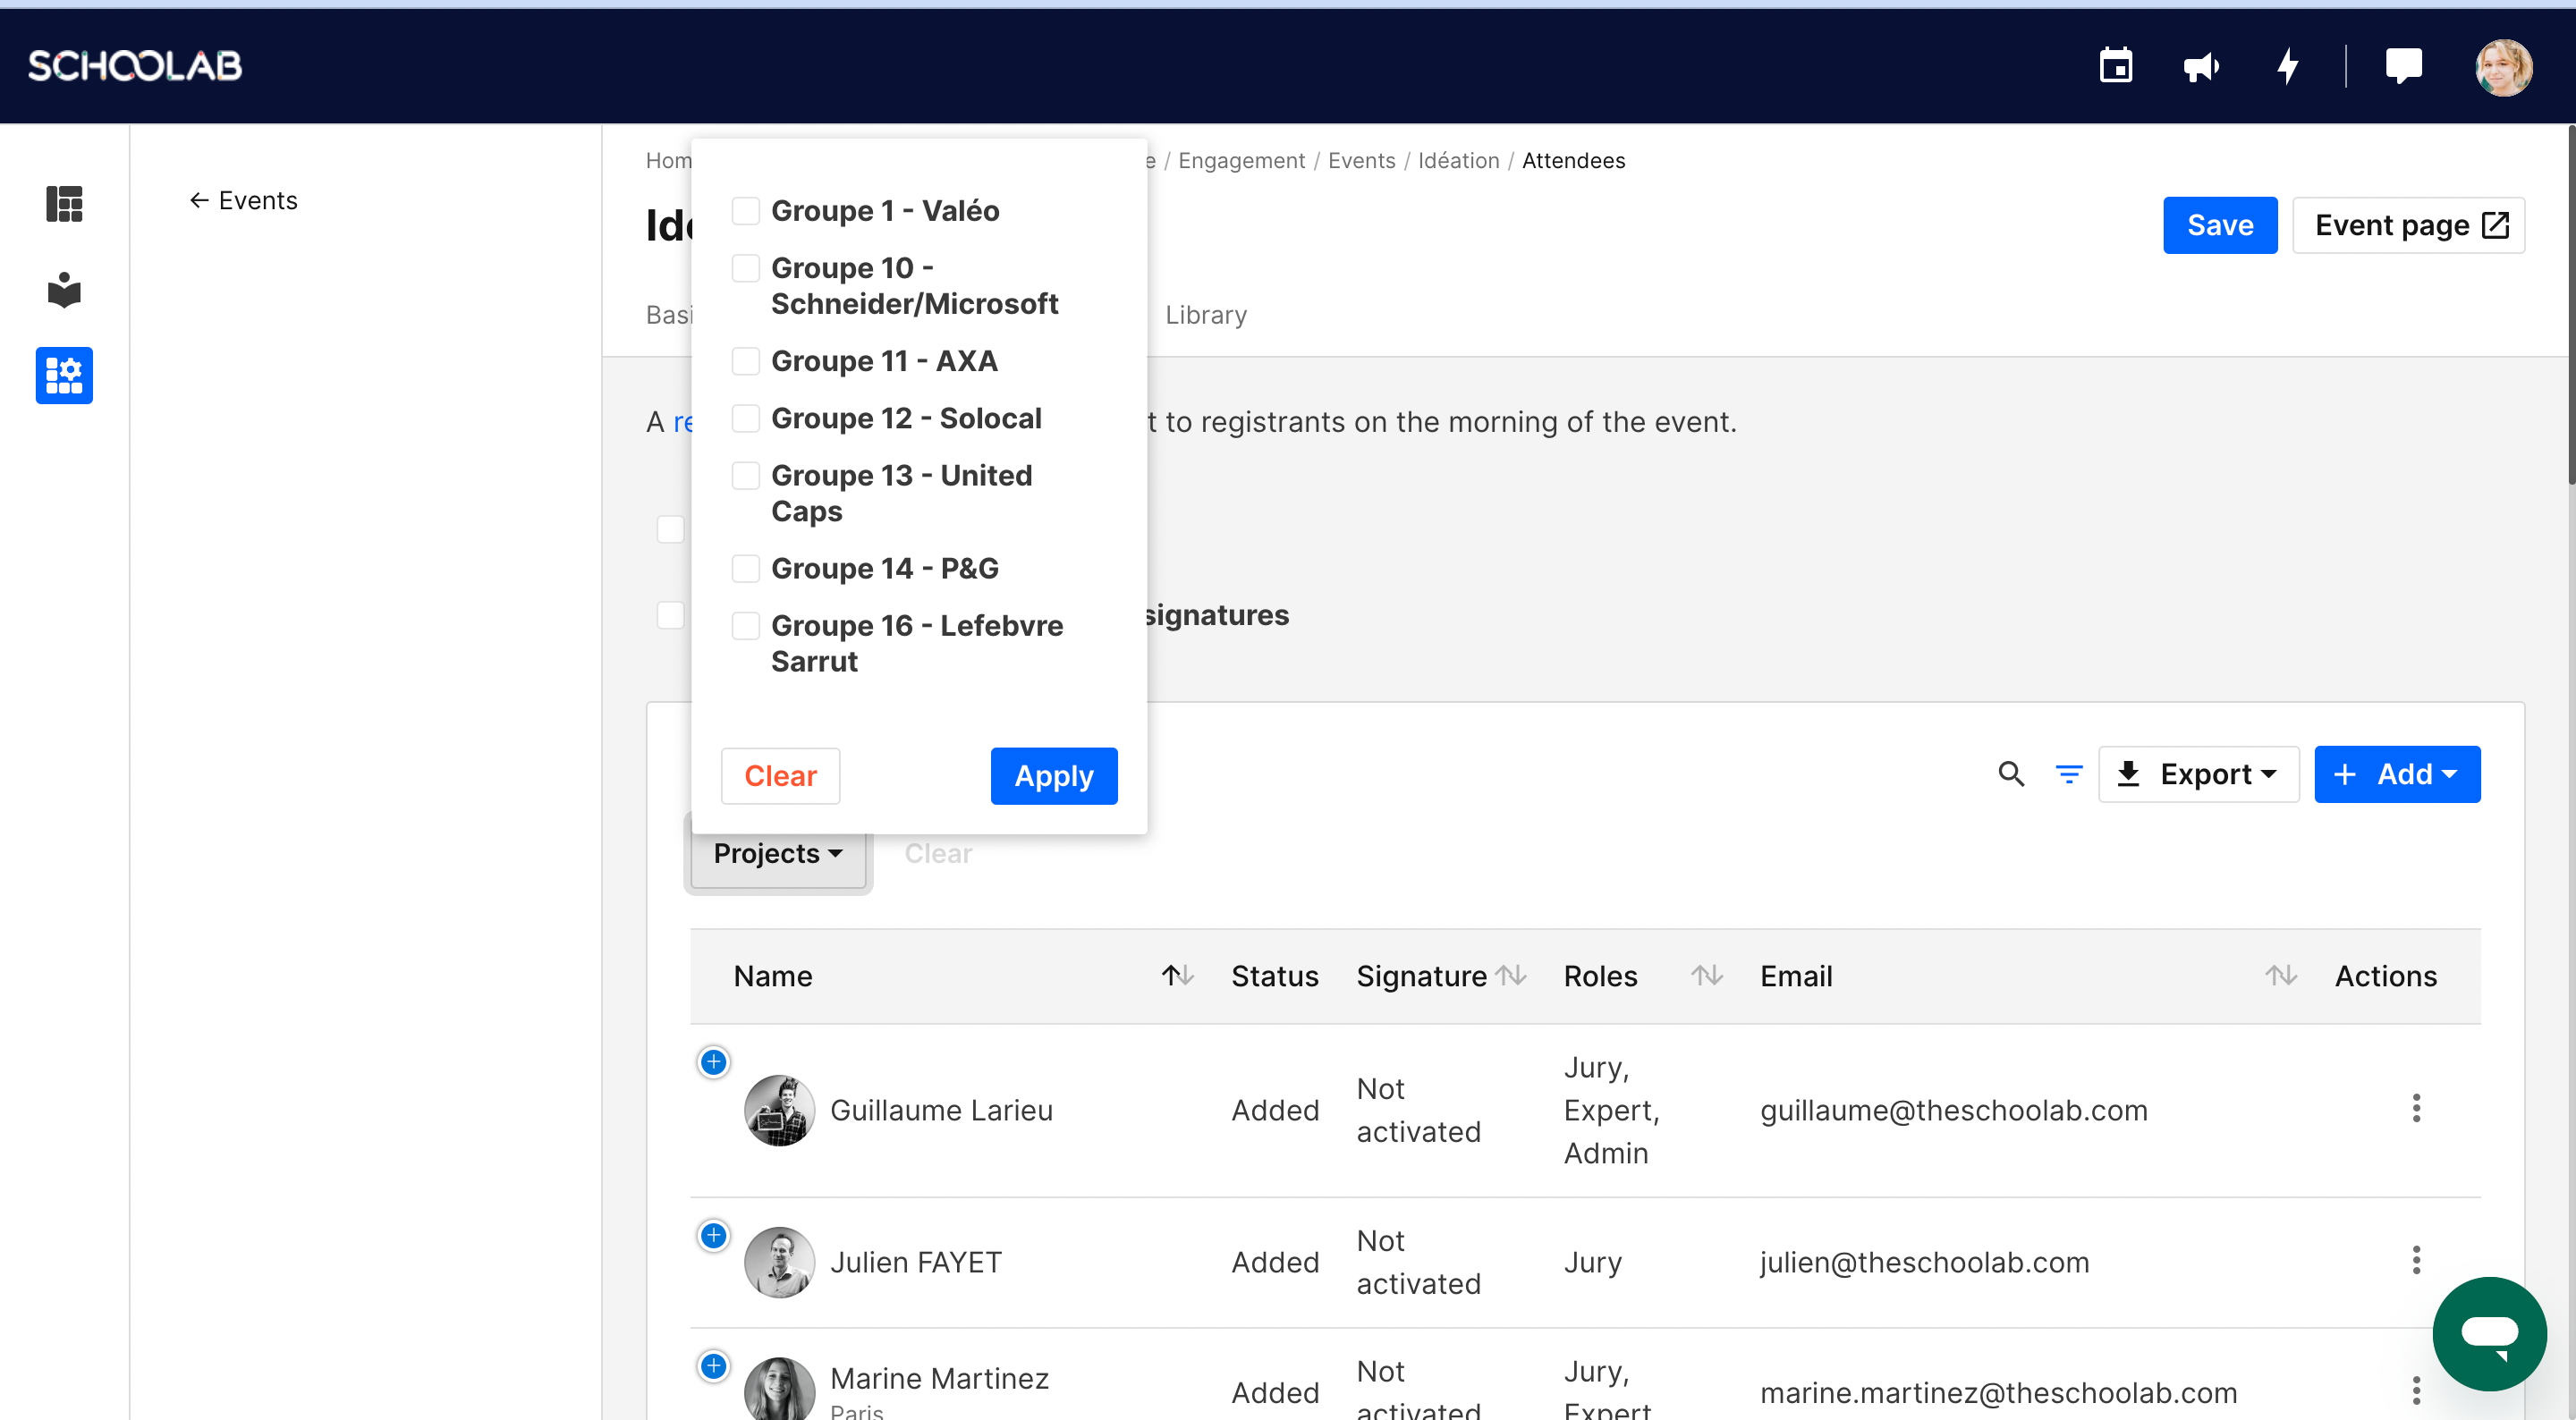The image size is (2576, 1420).
Task: Open the chat messages icon in header
Action: click(x=2403, y=66)
